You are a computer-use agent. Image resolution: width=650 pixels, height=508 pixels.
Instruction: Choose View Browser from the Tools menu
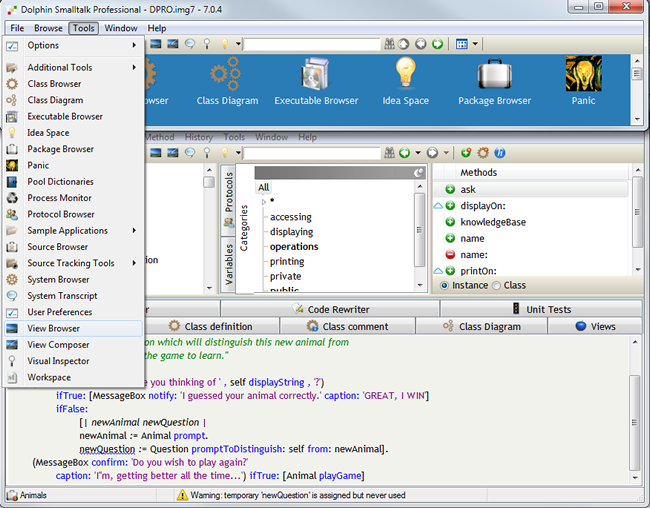click(74, 328)
